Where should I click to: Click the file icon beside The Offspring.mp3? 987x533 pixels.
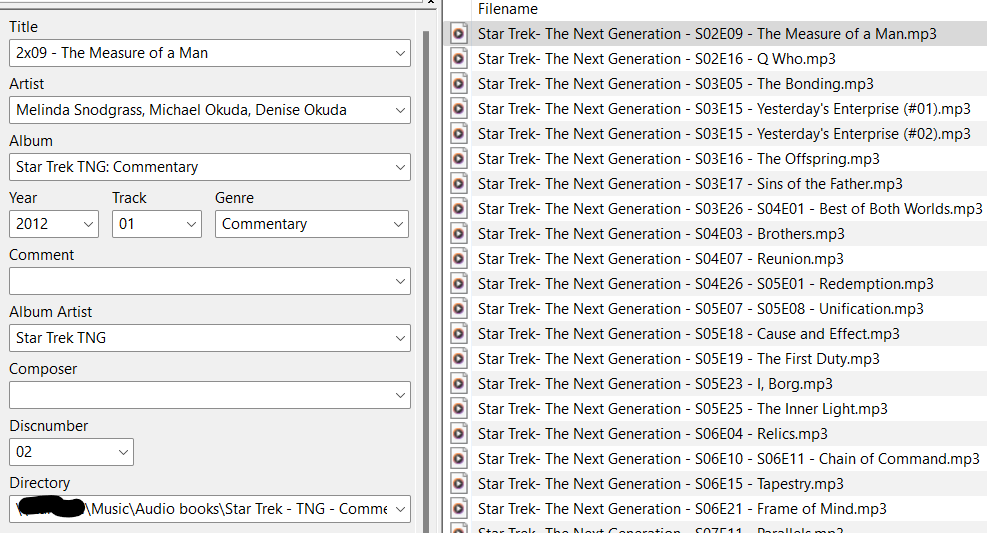[x=459, y=159]
